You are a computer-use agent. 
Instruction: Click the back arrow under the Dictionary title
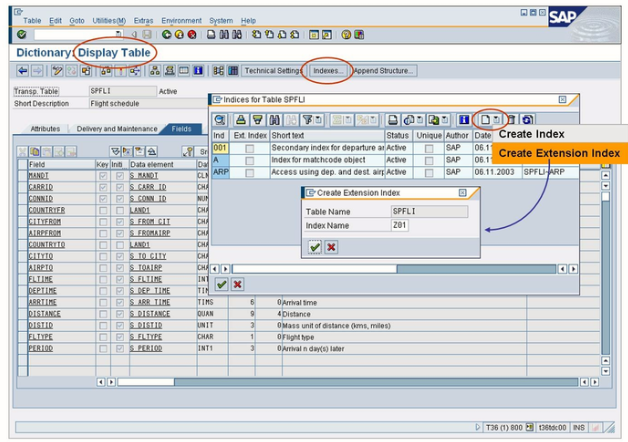point(22,71)
